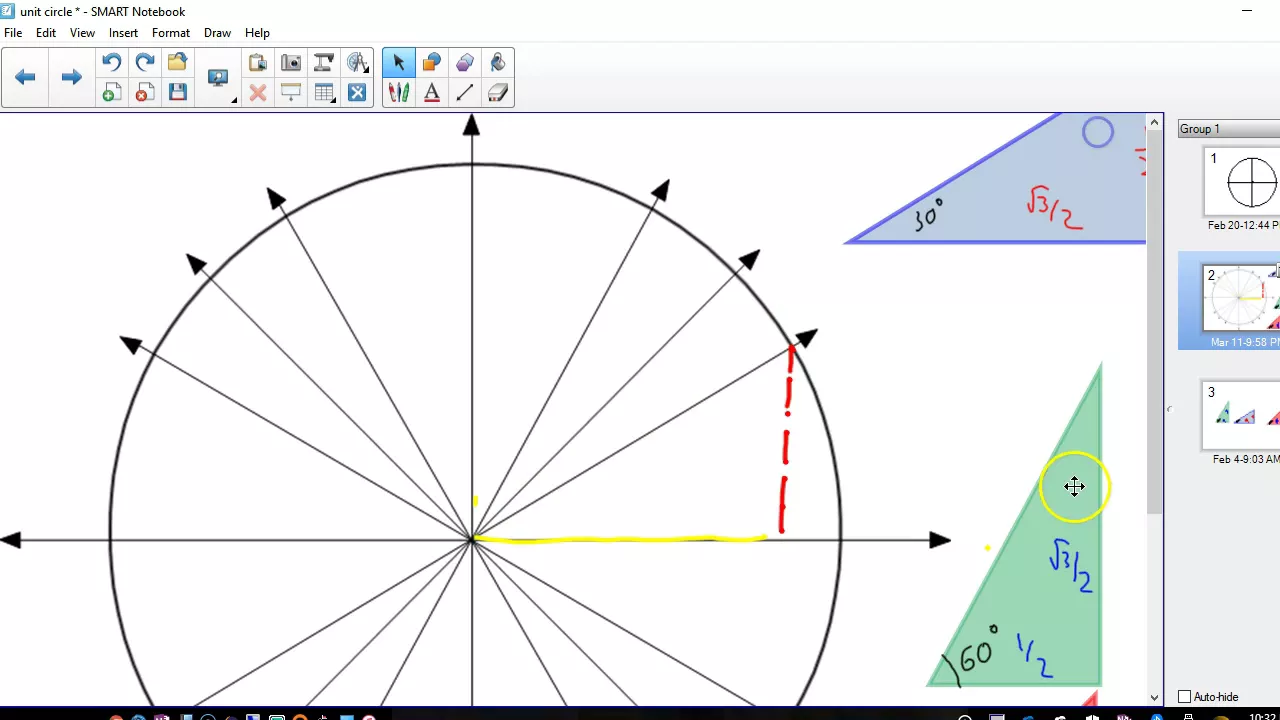Select page 2 thumbnail in sorter

(1242, 298)
